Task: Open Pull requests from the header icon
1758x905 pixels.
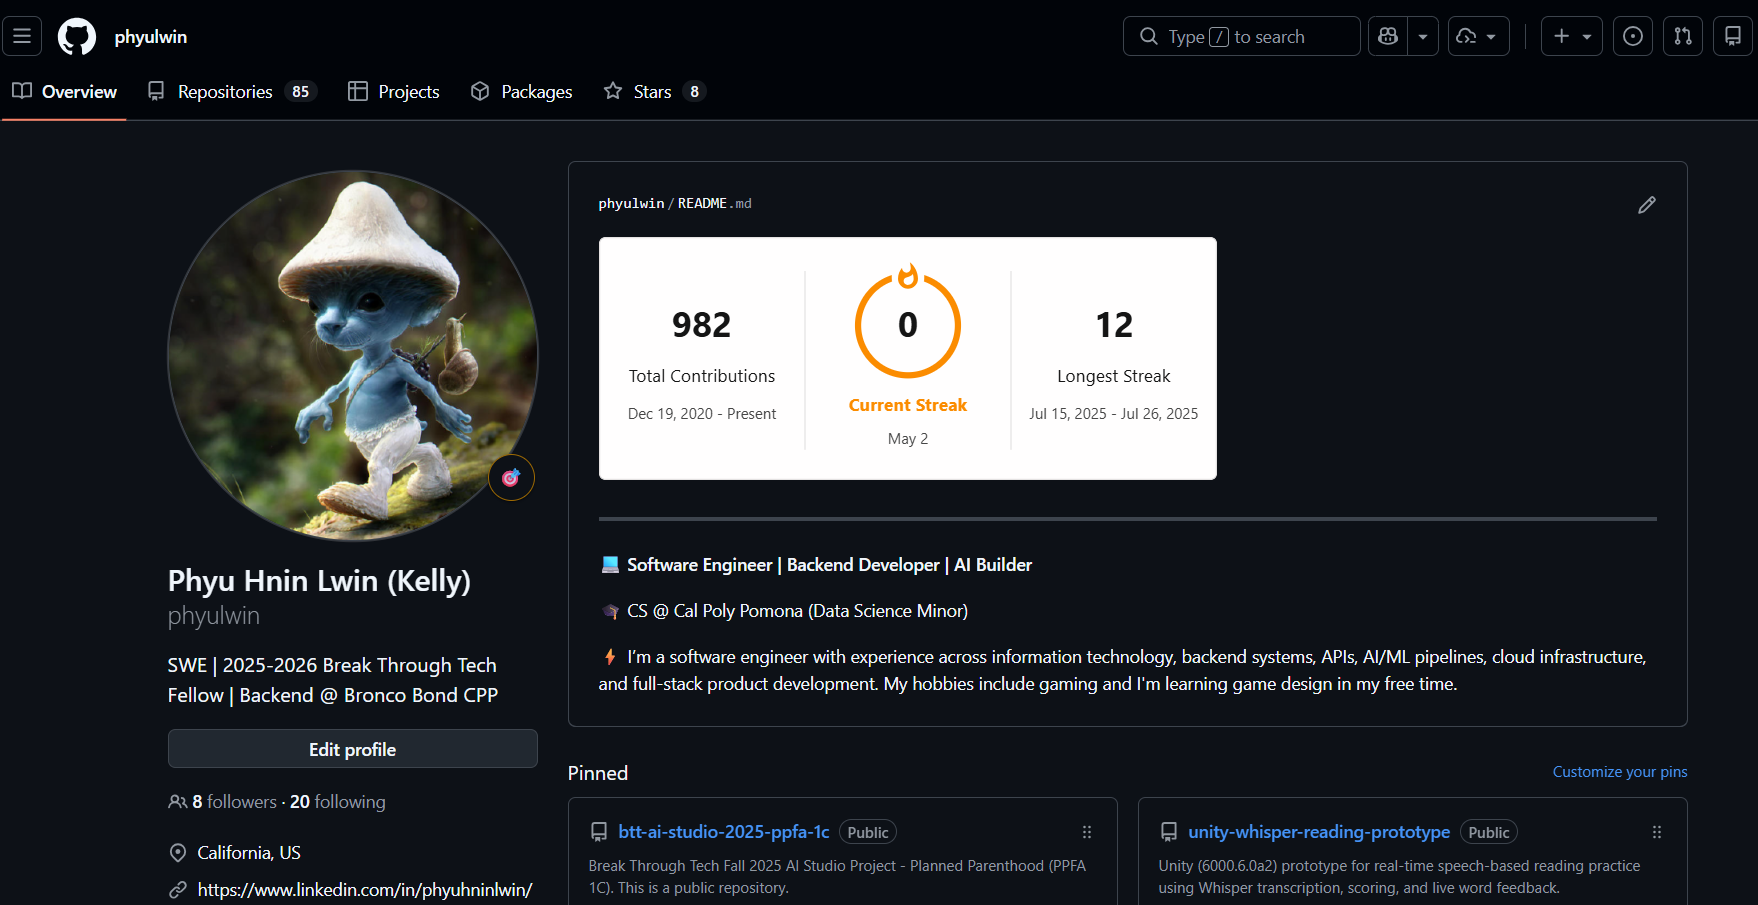Action: pyautogui.click(x=1683, y=36)
